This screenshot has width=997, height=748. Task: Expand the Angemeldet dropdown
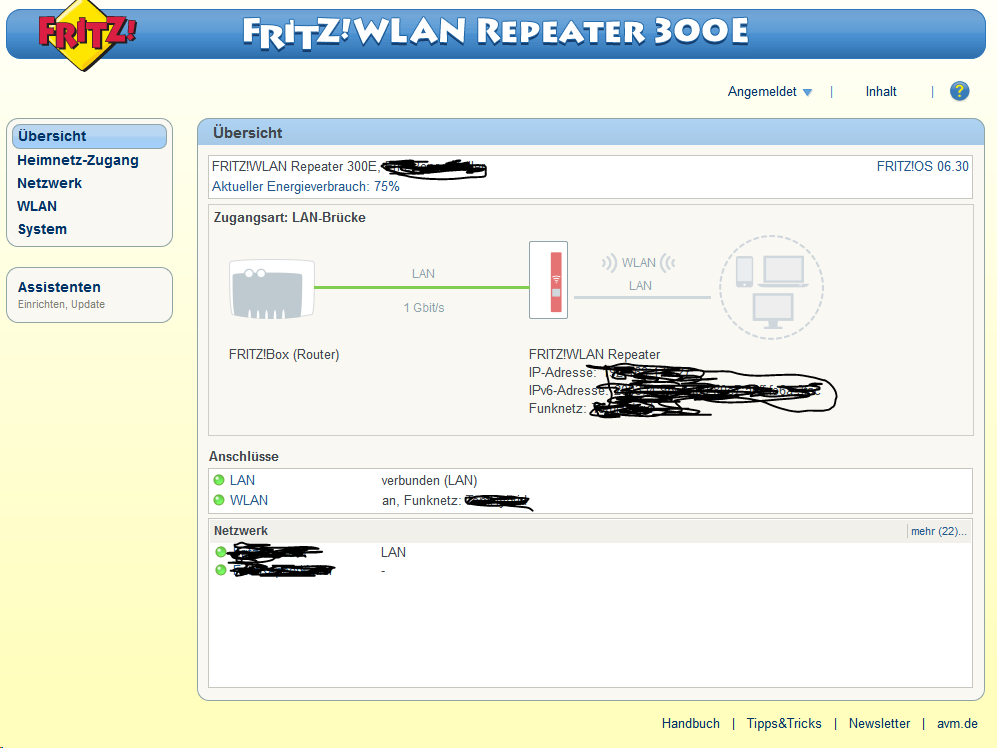[769, 92]
